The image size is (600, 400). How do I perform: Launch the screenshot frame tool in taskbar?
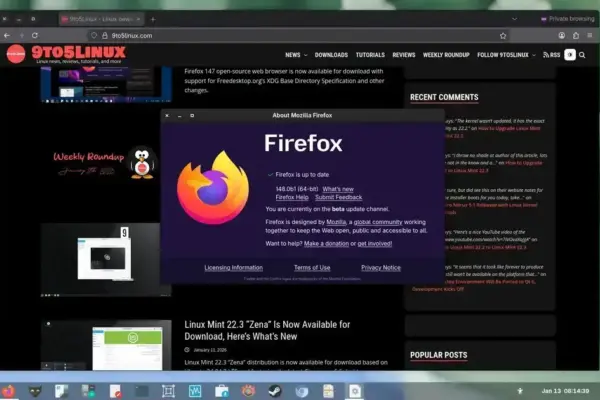pyautogui.click(x=168, y=391)
